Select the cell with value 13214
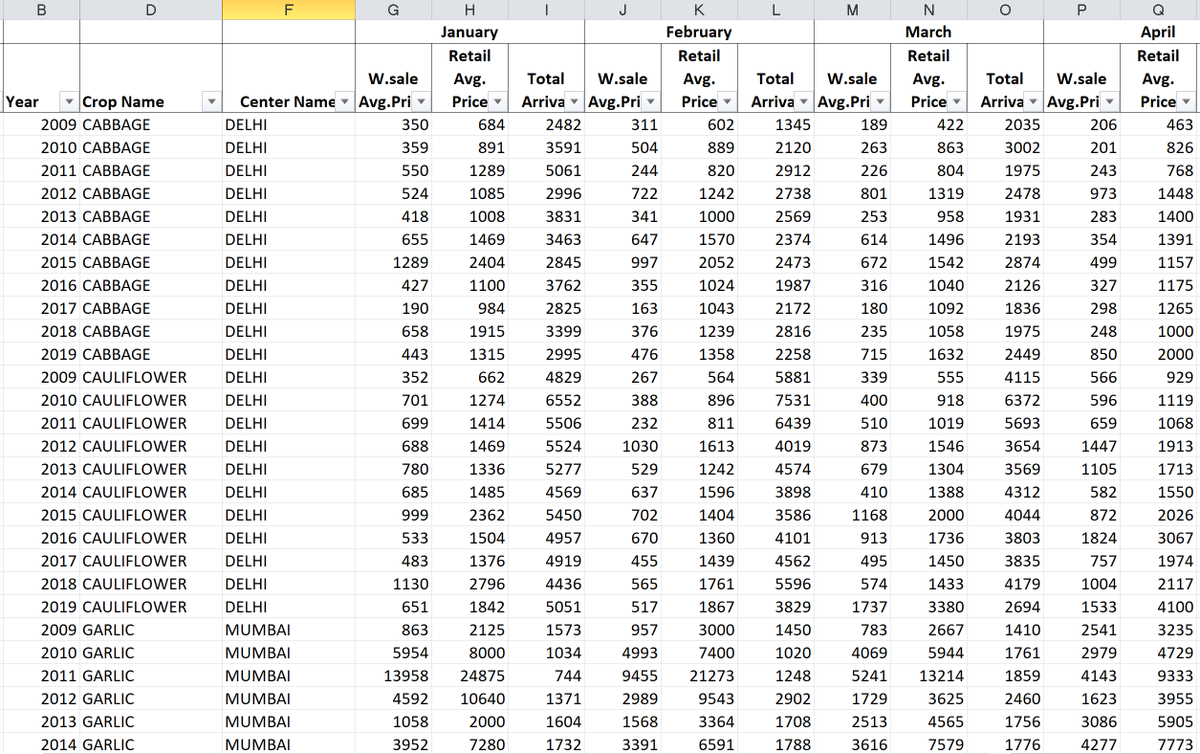Screen dimensions: 1200x754 tap(929, 676)
